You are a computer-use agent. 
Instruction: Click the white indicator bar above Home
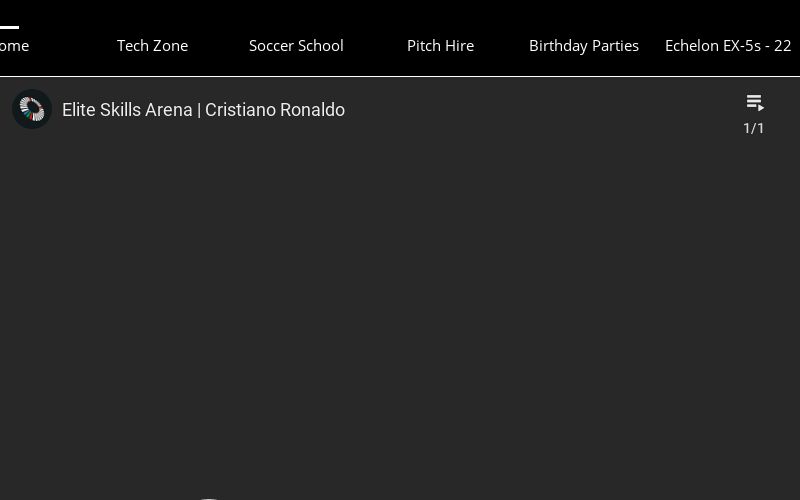pyautogui.click(x=9, y=28)
